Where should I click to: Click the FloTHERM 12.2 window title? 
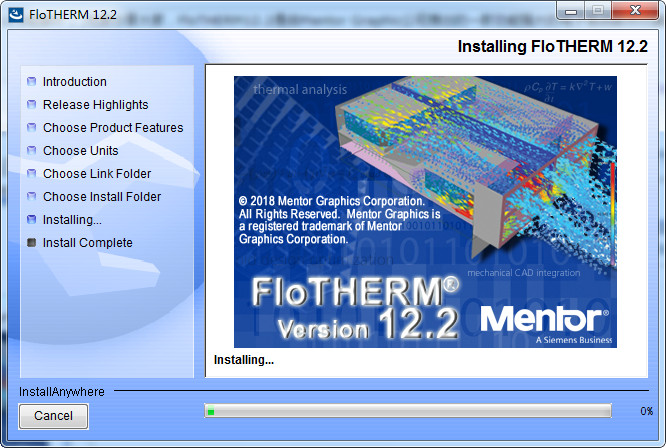(x=73, y=14)
